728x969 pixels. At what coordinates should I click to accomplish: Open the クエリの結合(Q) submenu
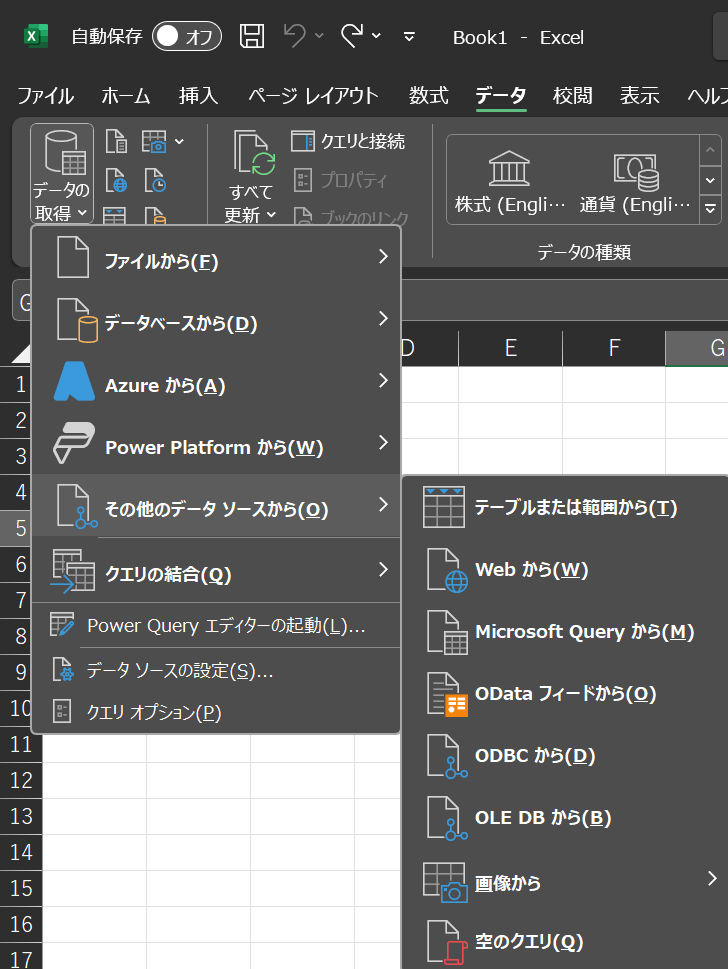click(x=216, y=570)
